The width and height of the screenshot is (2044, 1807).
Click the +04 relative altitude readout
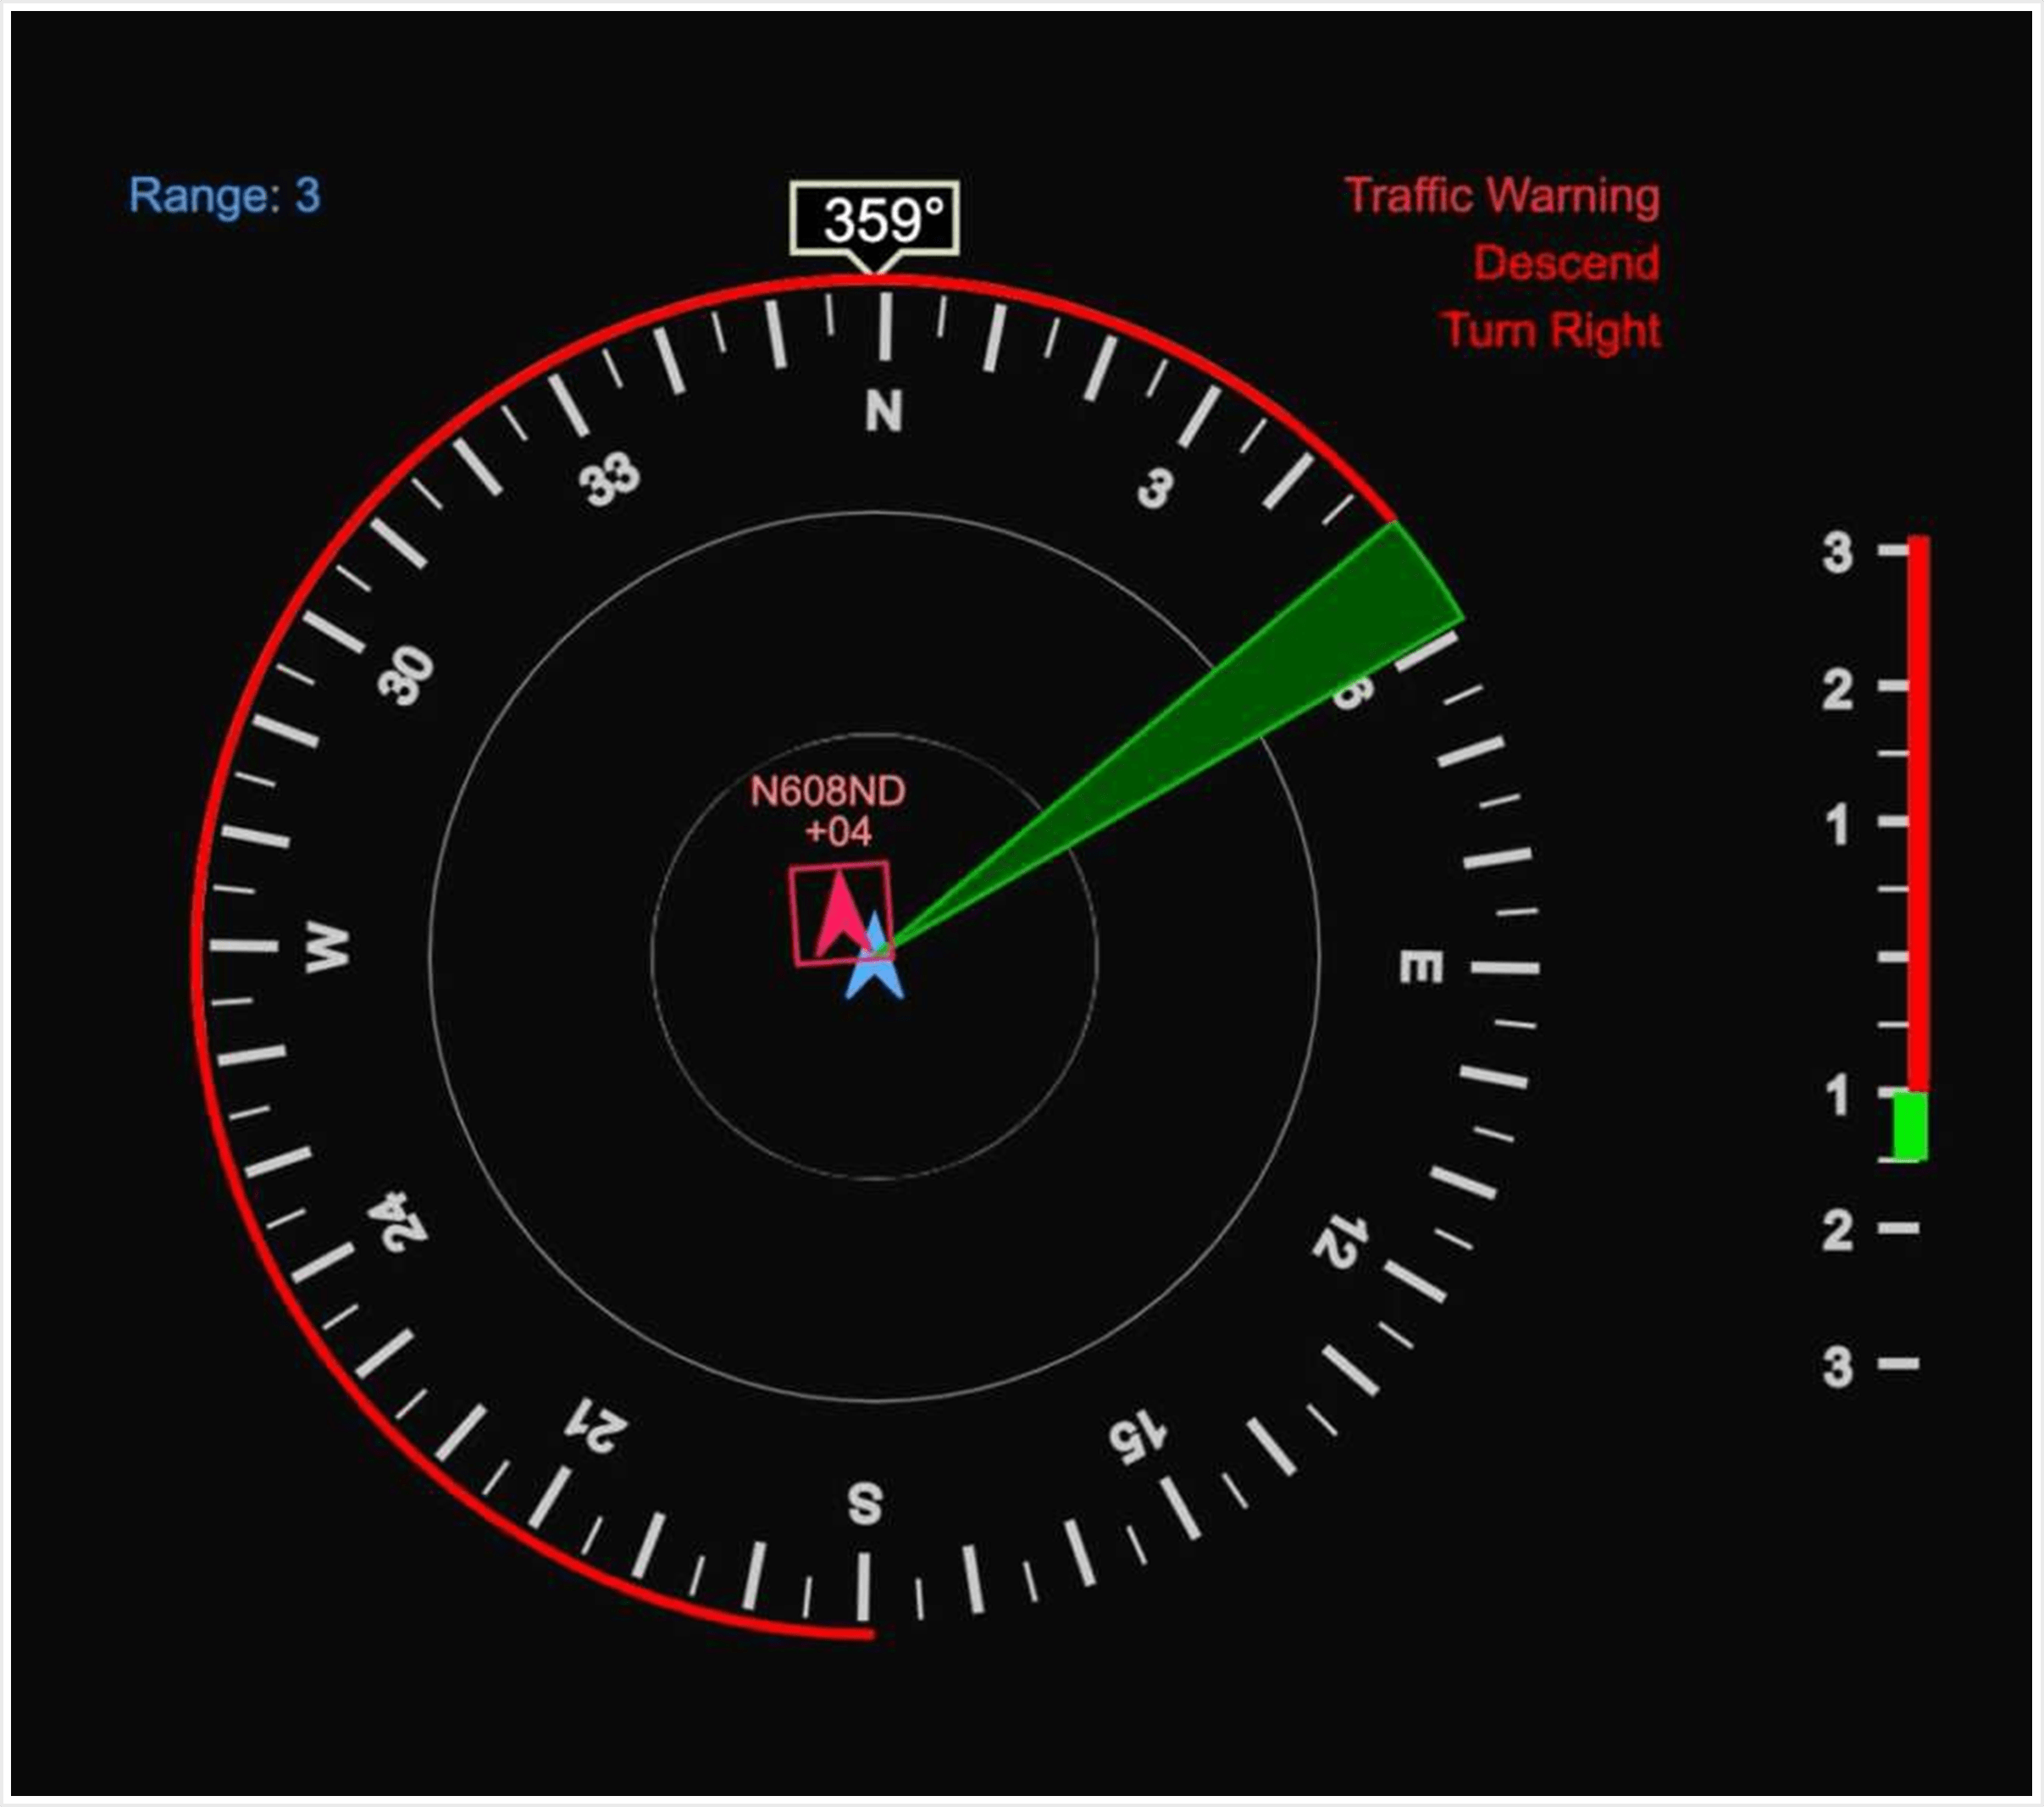[838, 832]
